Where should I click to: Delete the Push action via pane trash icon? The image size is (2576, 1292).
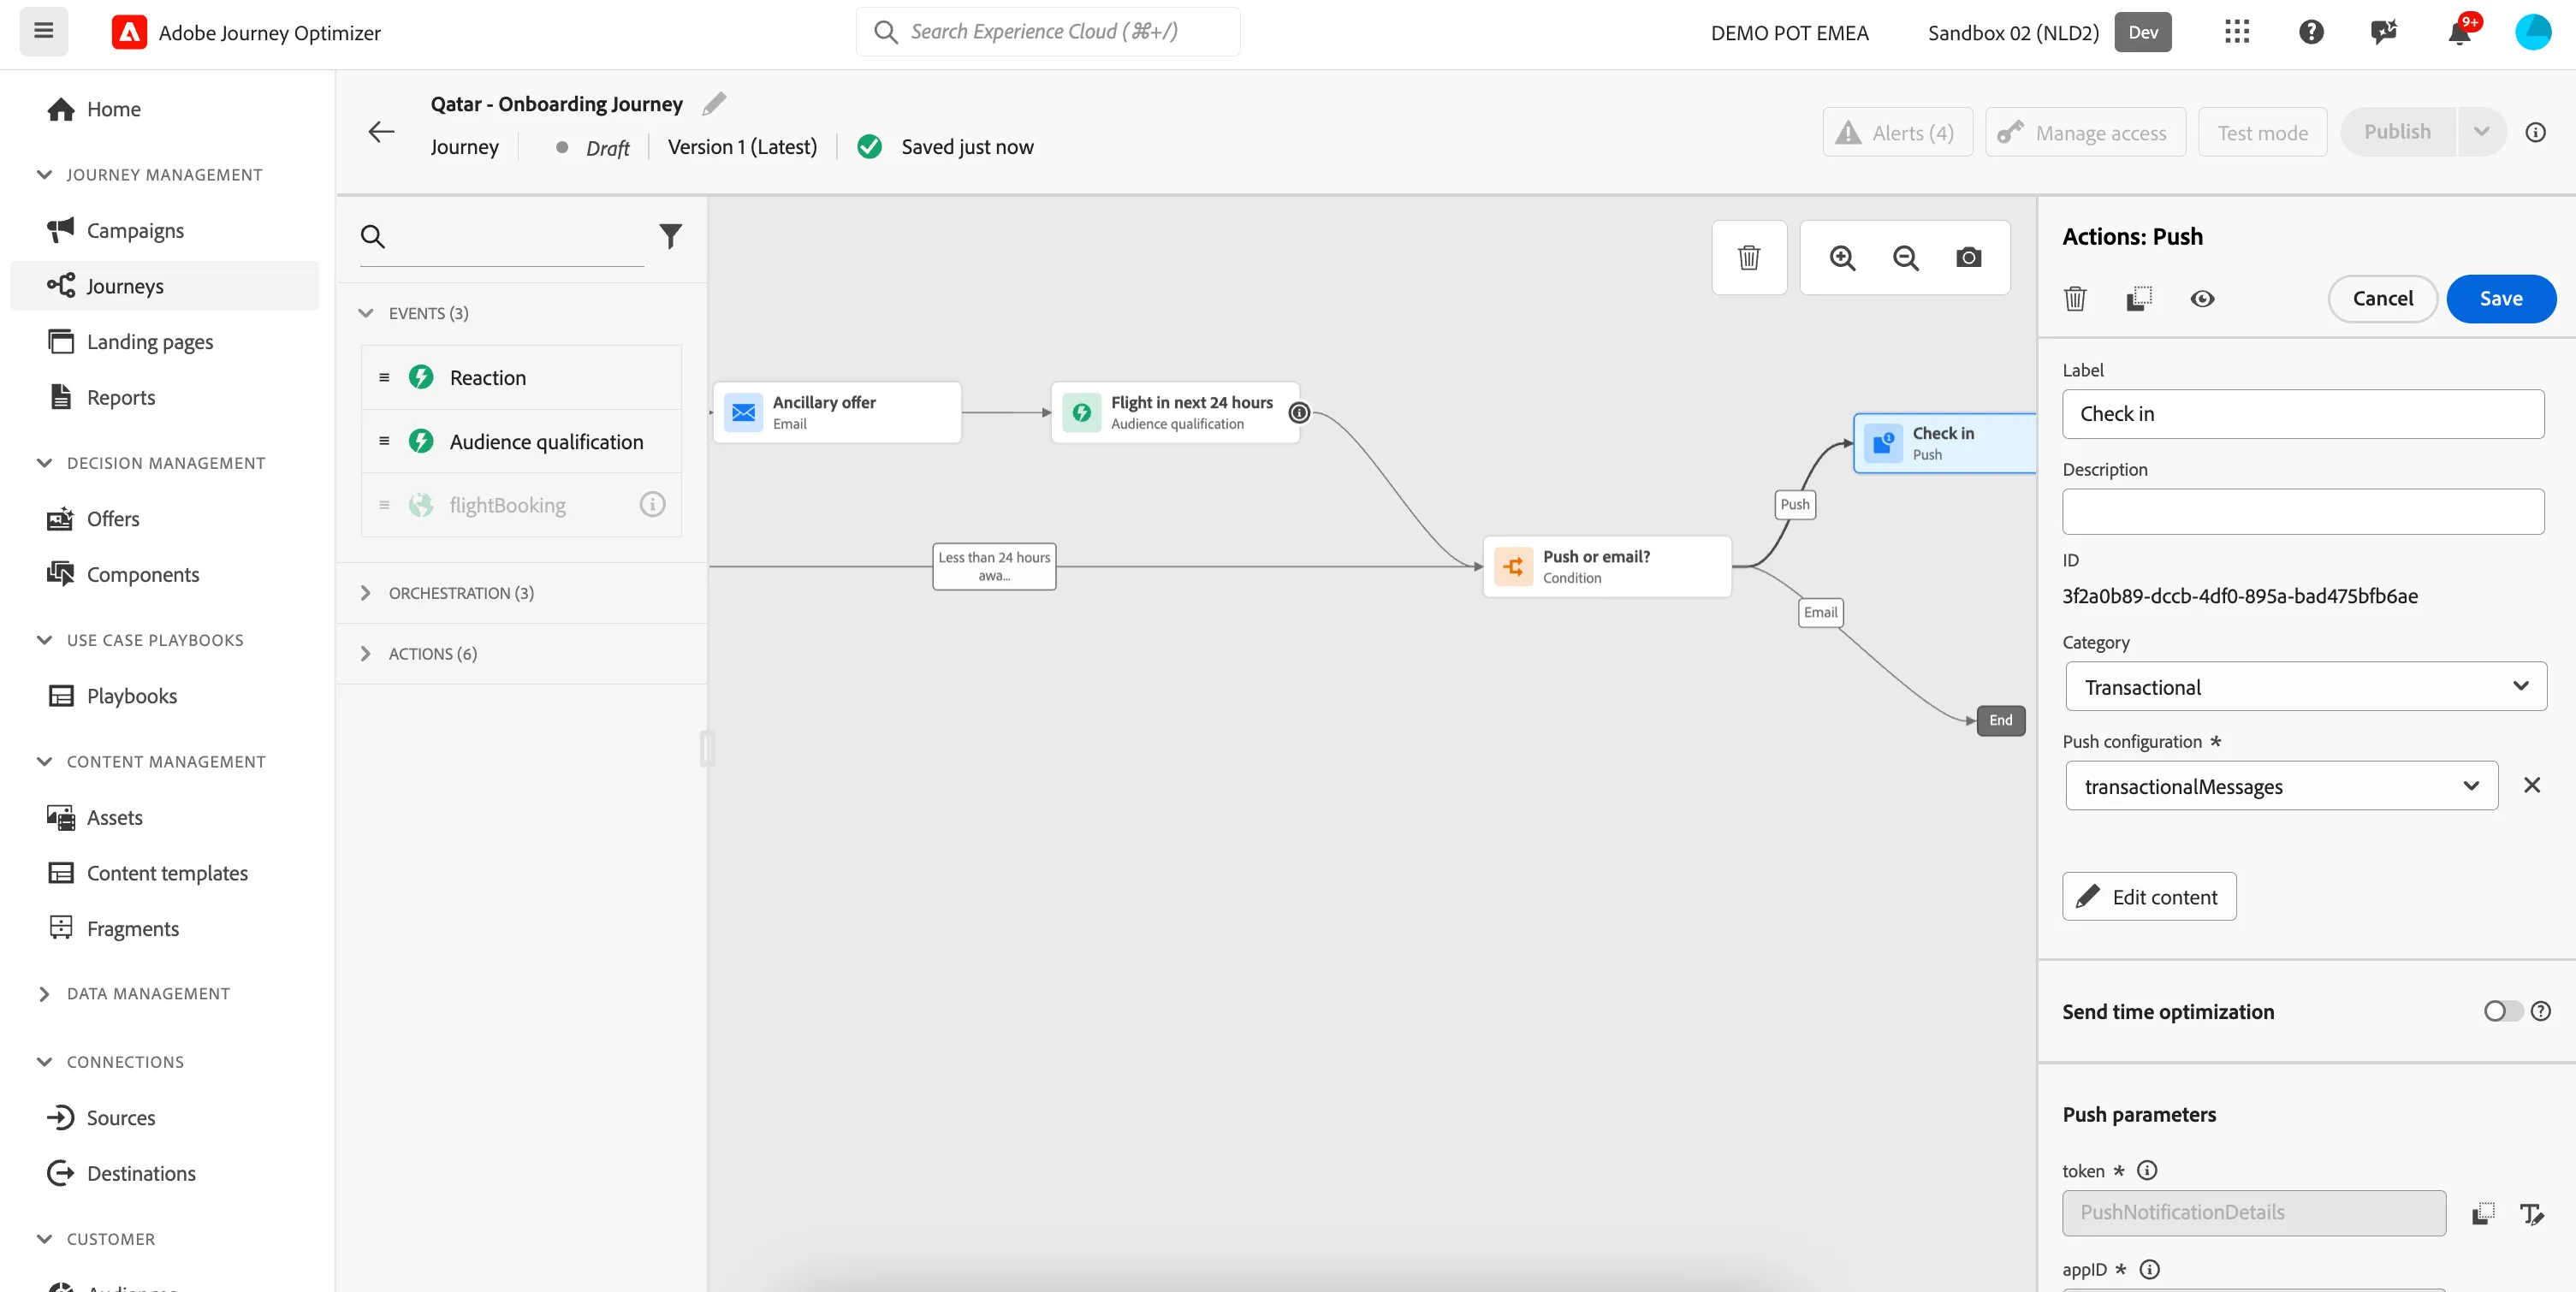coord(2075,298)
